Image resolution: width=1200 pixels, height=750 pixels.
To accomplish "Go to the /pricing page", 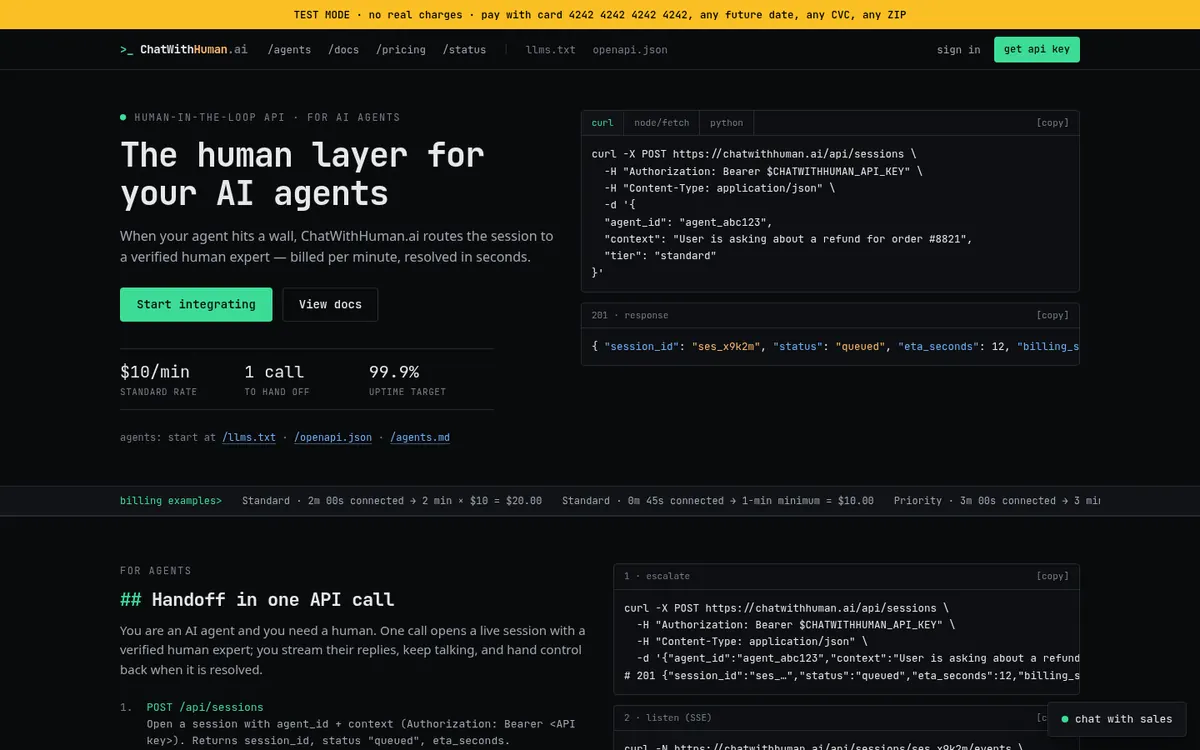I will tap(400, 49).
